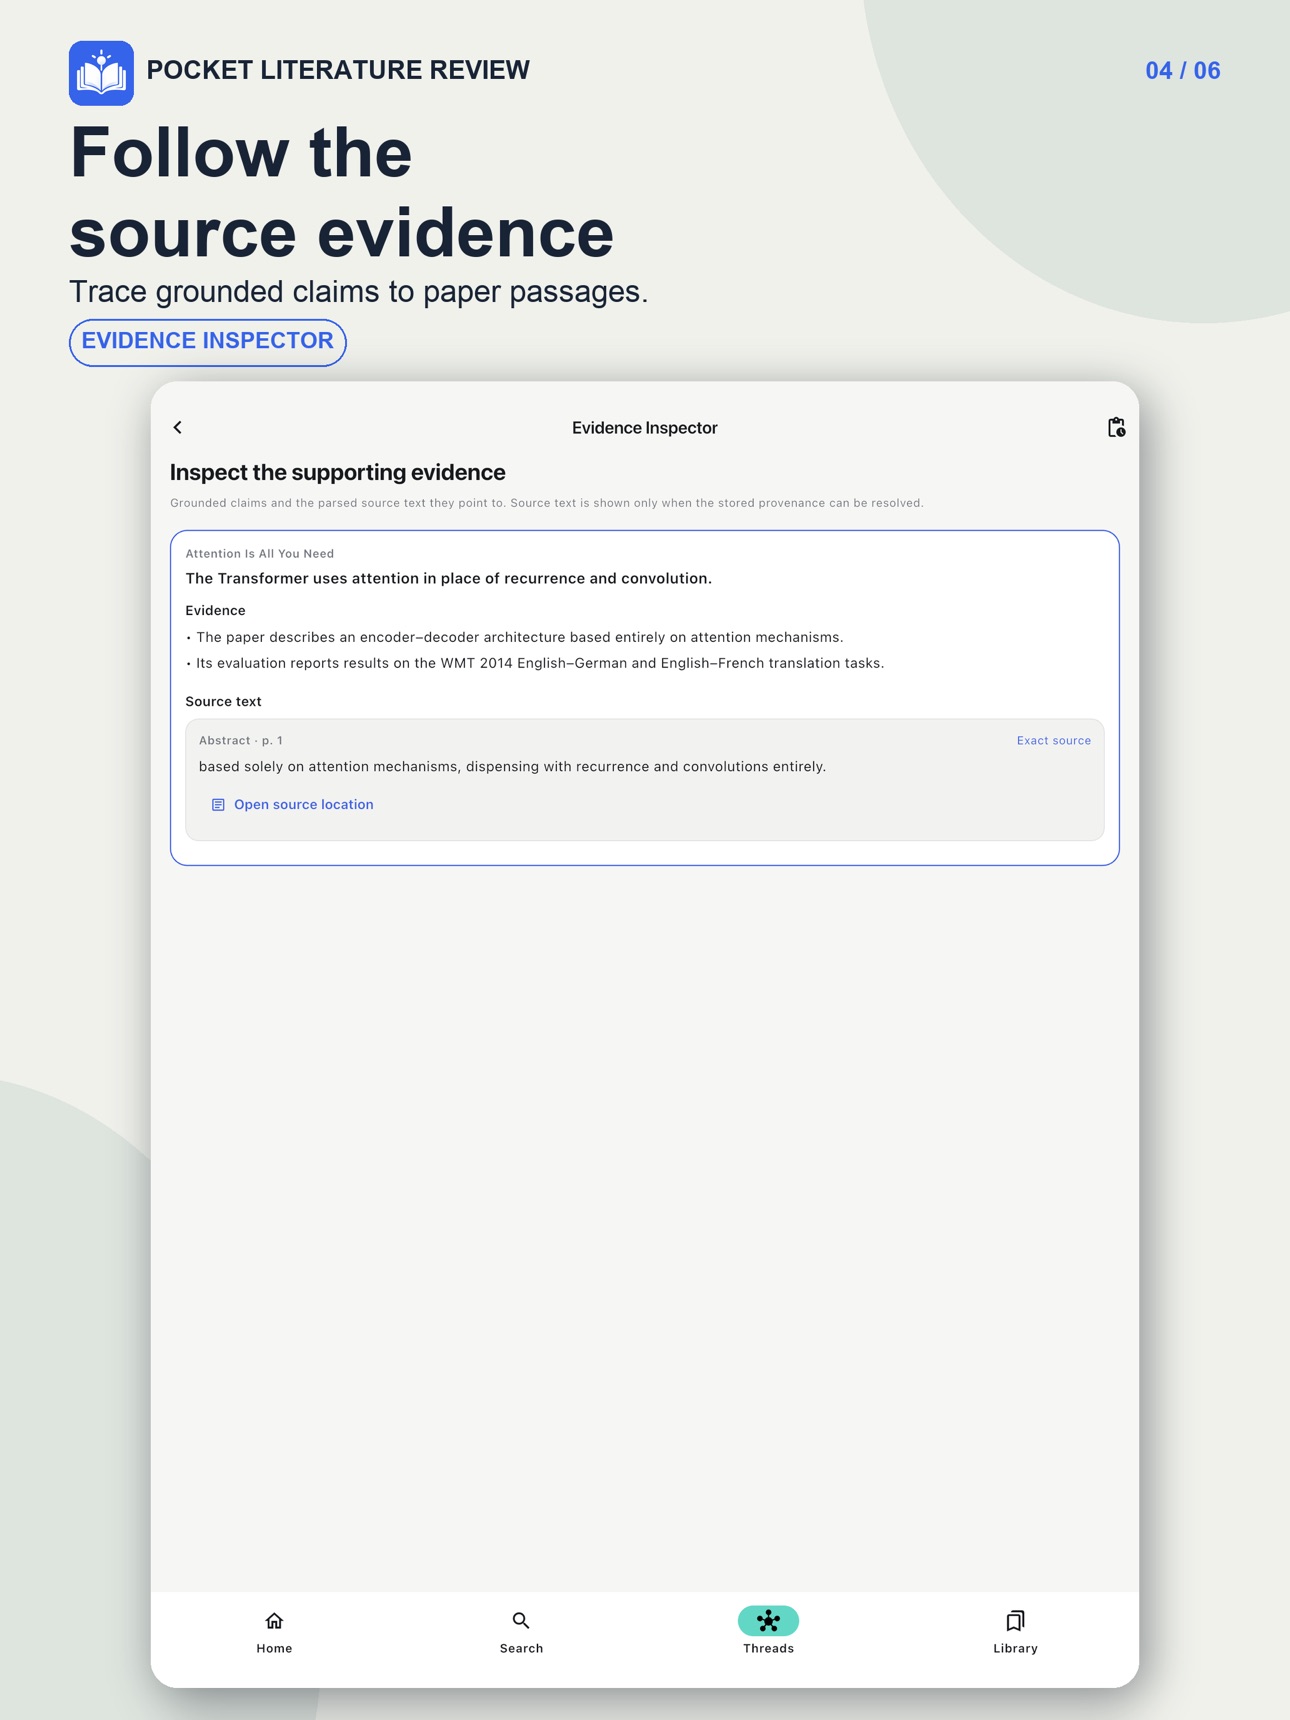1290x1720 pixels.
Task: Open the Home tab
Action: (274, 1631)
